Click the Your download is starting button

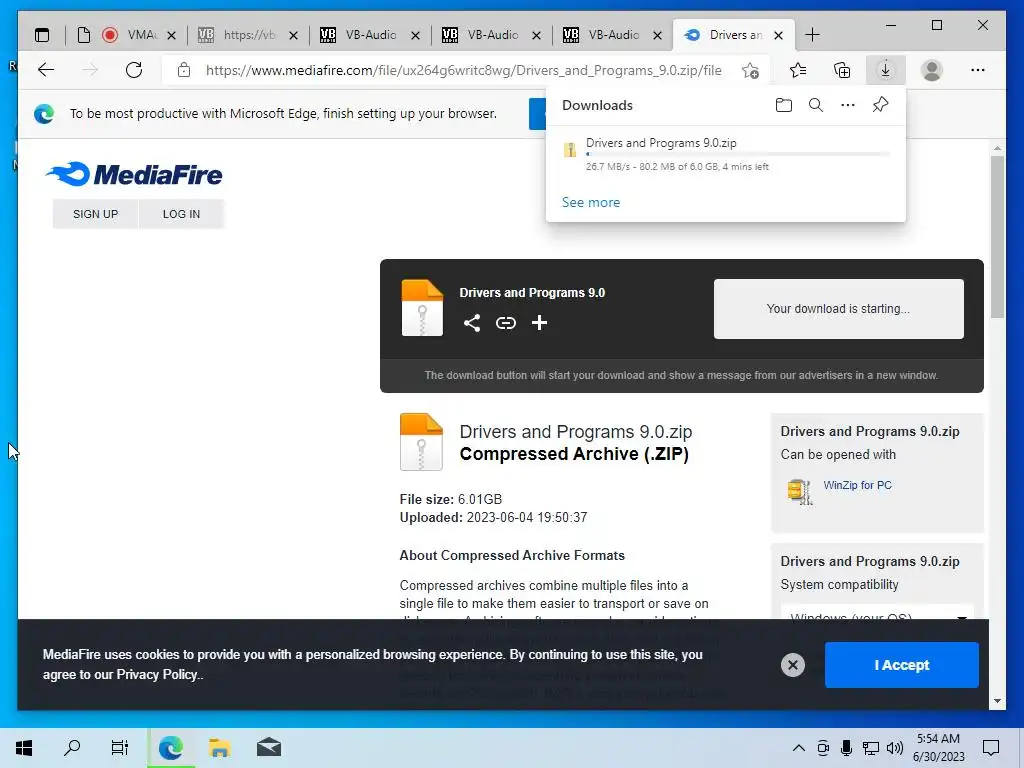click(839, 309)
